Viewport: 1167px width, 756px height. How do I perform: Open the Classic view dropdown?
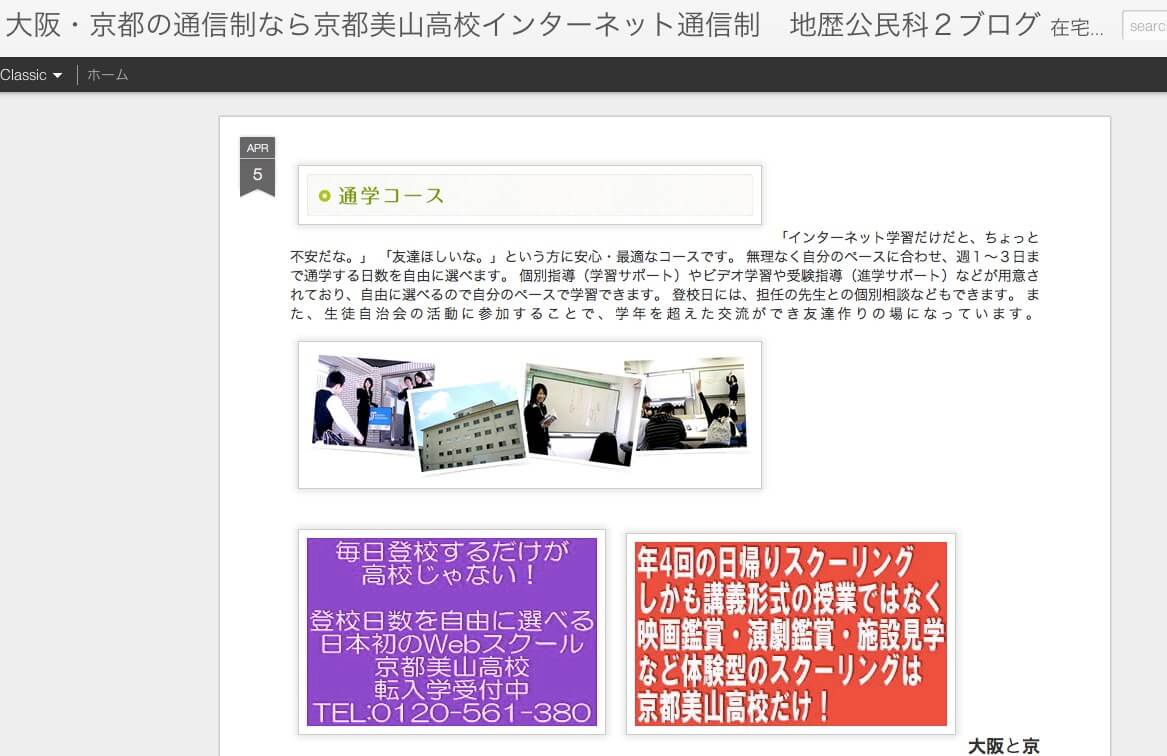[x=31, y=75]
